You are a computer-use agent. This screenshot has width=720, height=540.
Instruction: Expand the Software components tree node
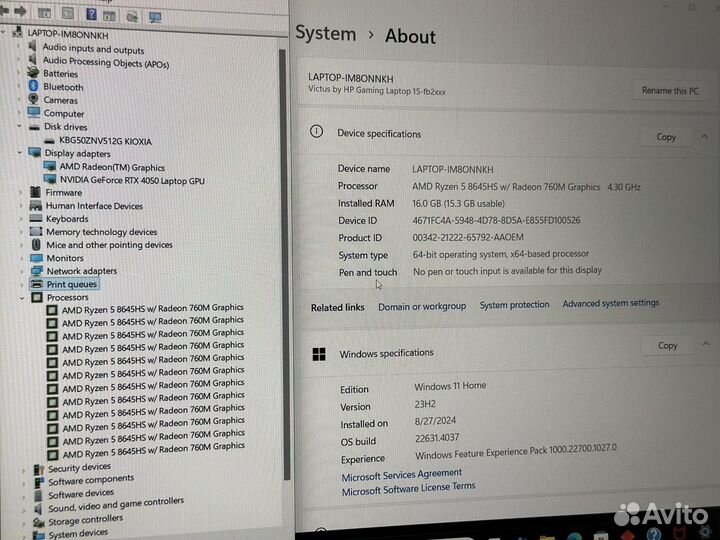tap(23, 484)
